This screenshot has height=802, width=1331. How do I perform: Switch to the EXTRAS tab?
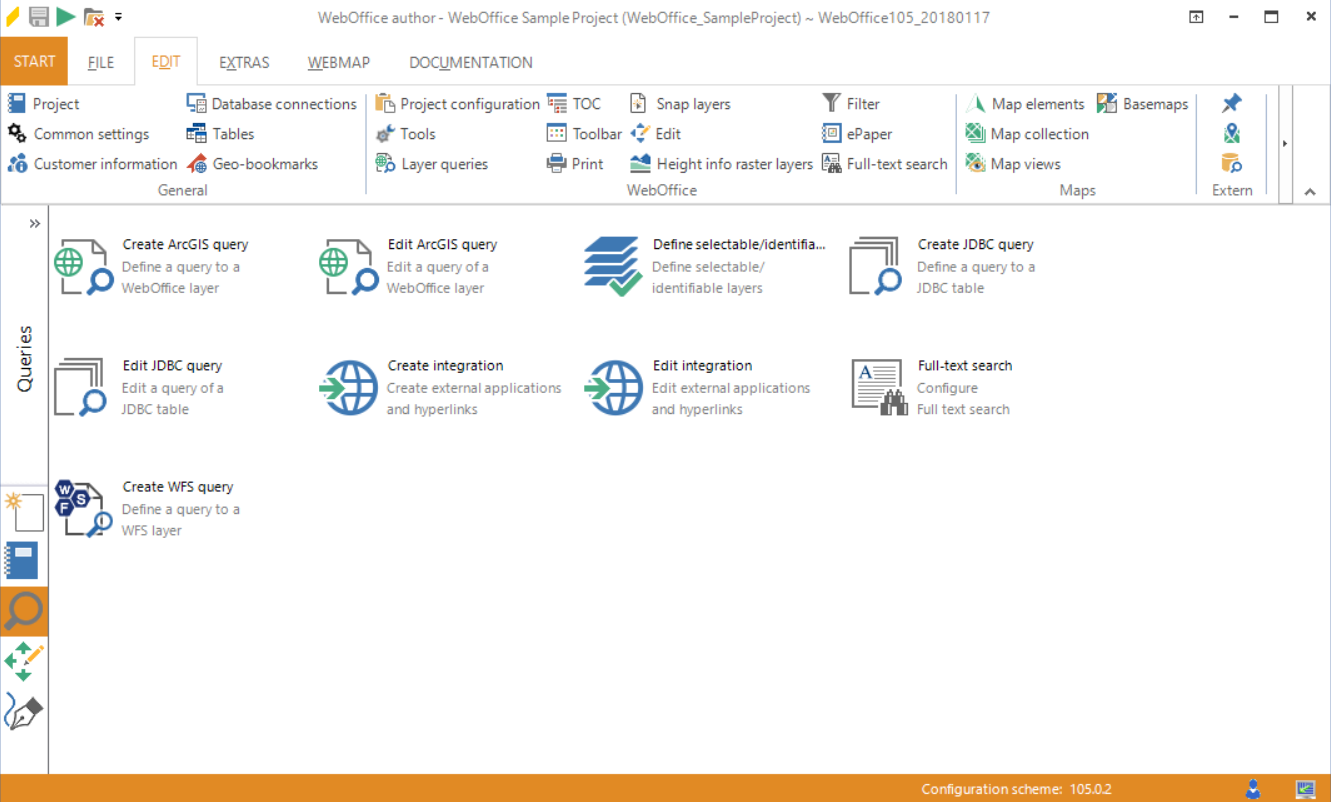(x=244, y=62)
